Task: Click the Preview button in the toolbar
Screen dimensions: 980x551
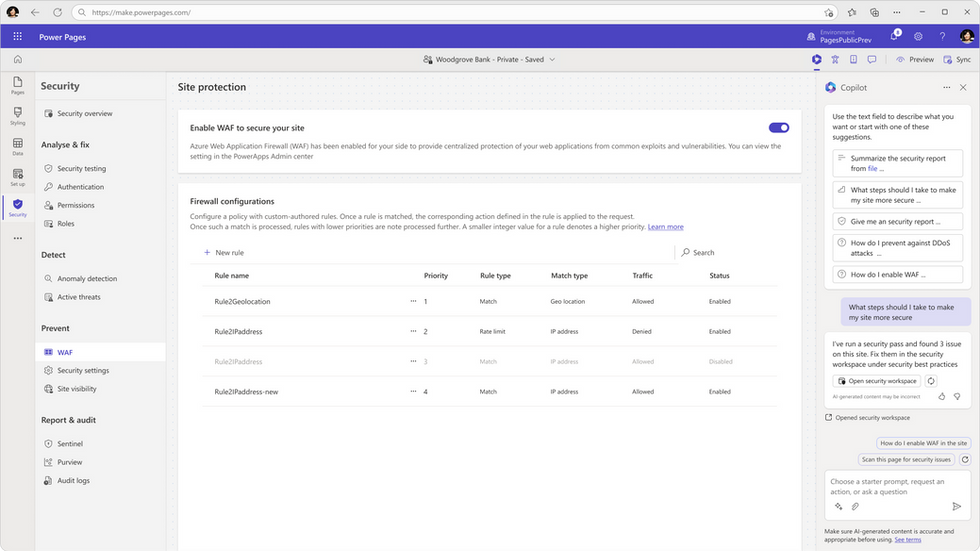Action: click(x=915, y=60)
